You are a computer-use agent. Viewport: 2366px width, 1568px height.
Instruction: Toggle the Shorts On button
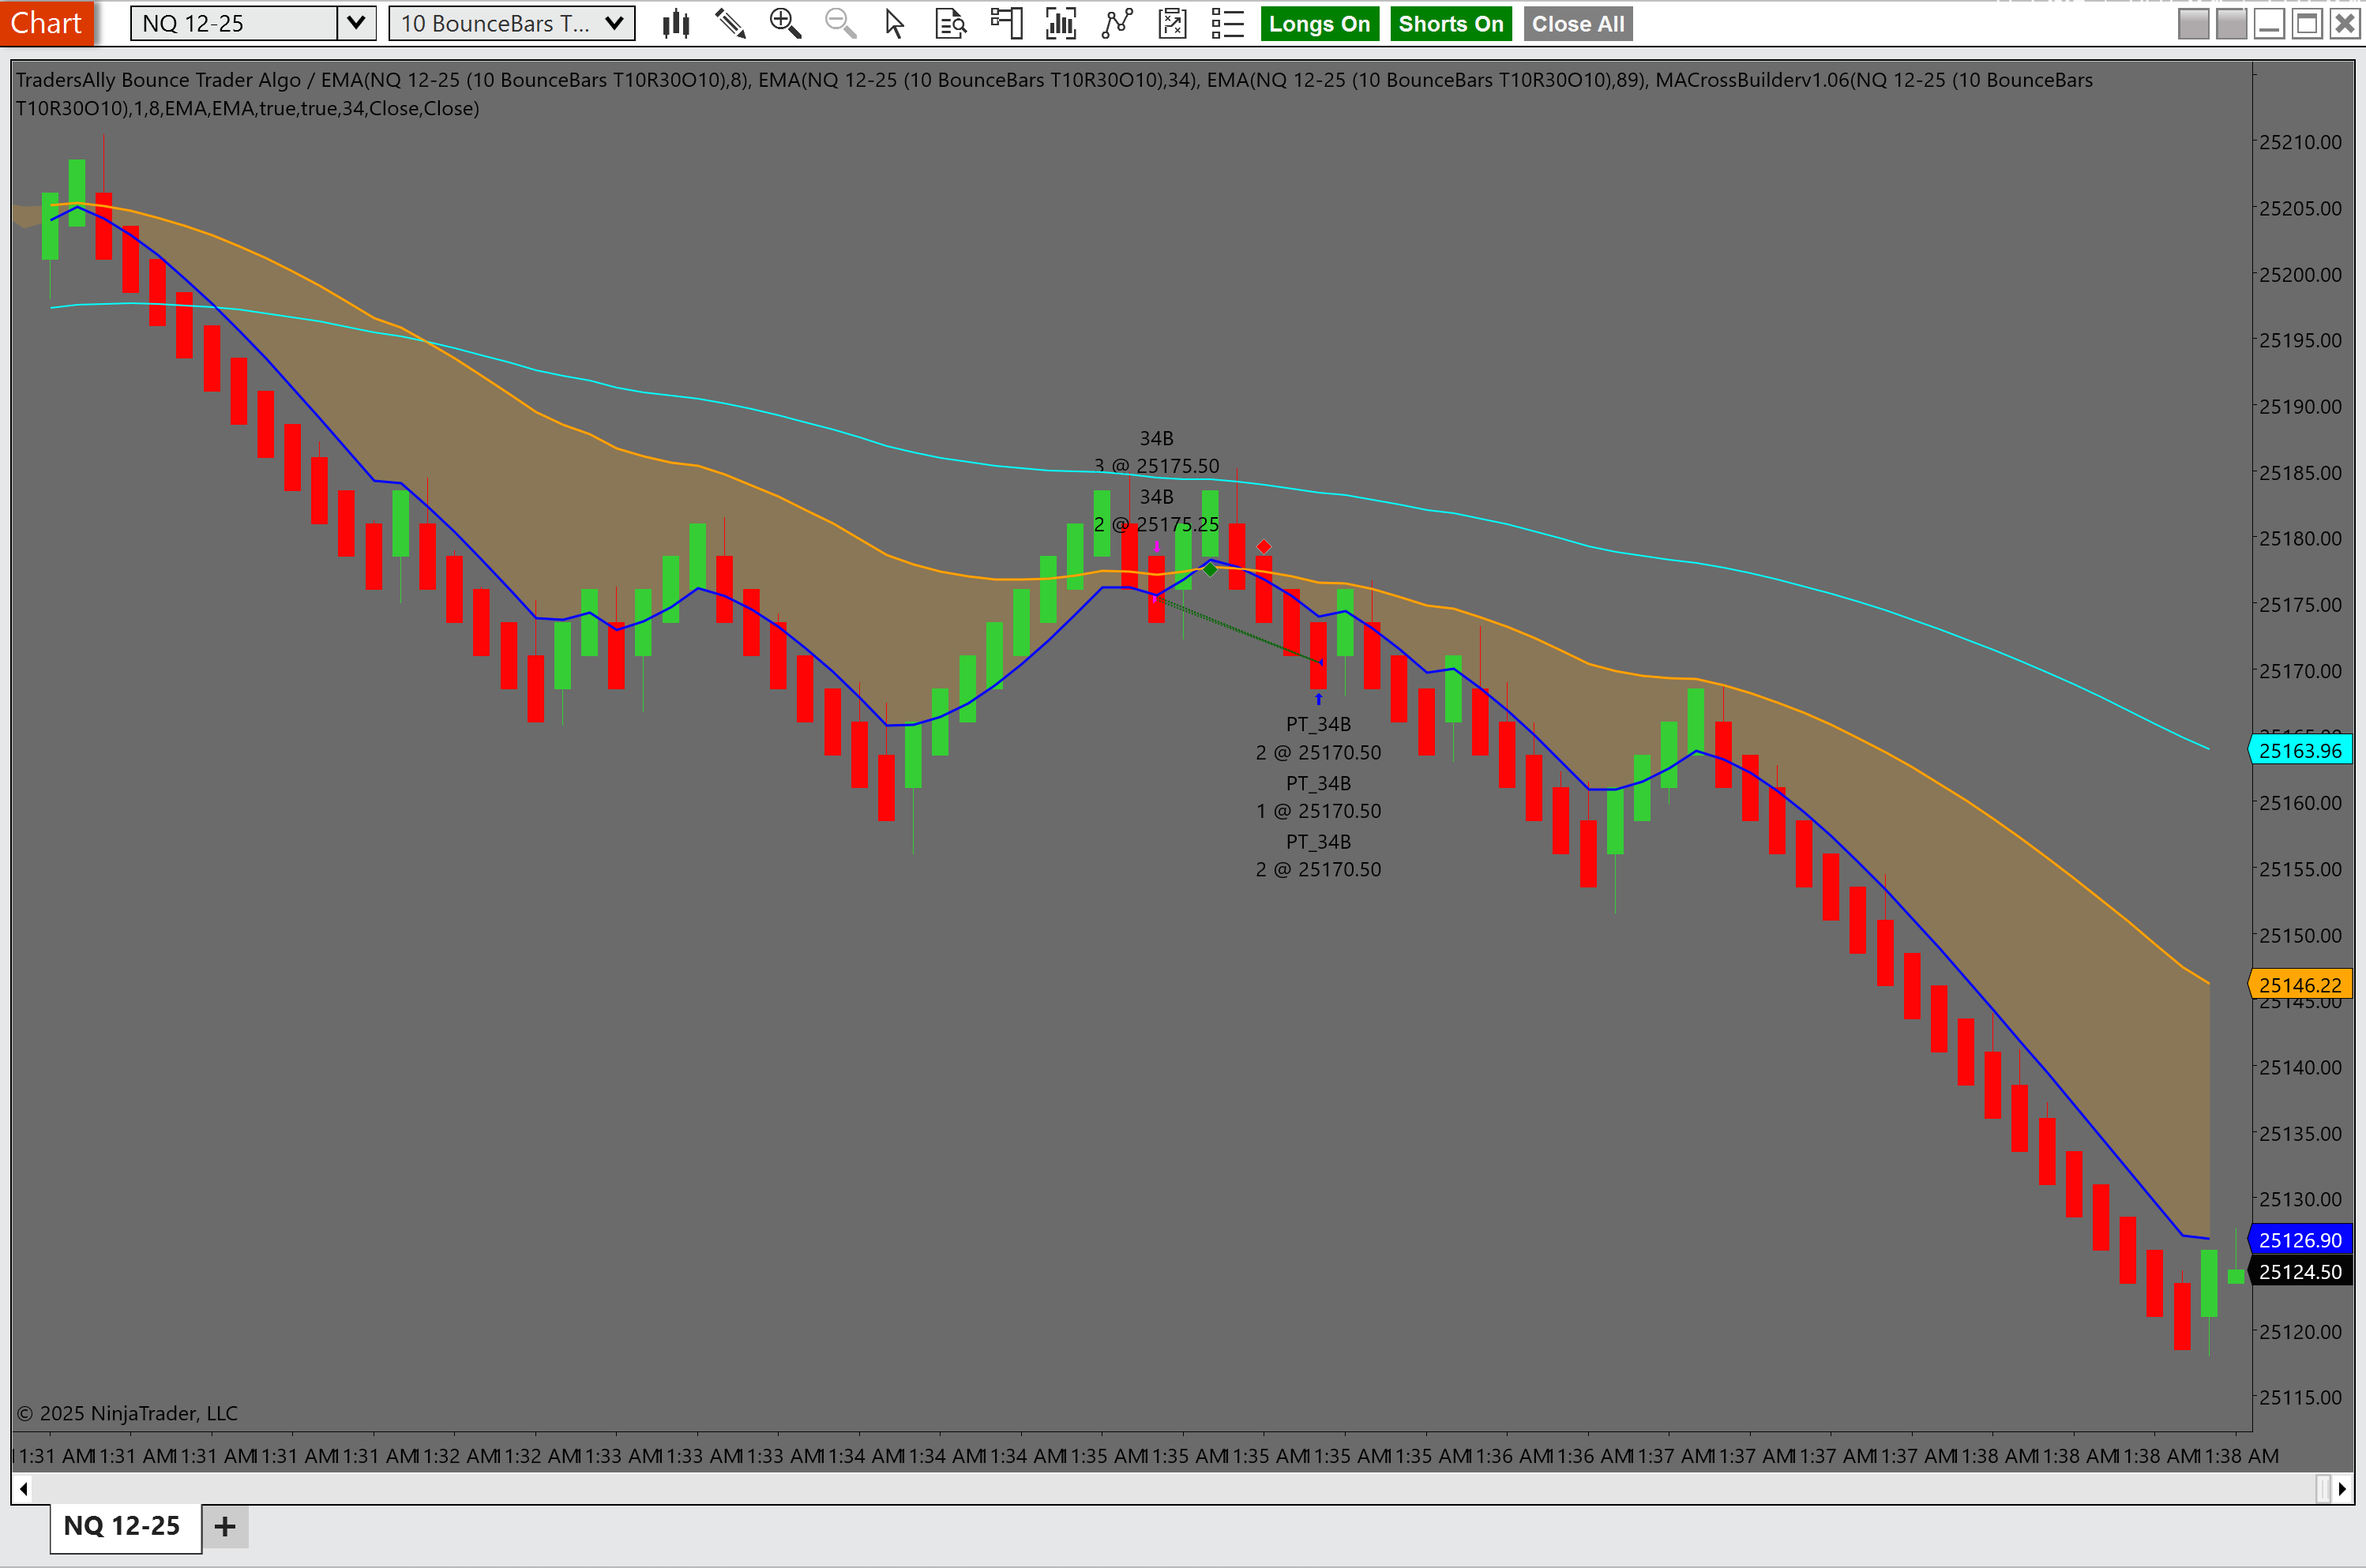[x=1450, y=24]
